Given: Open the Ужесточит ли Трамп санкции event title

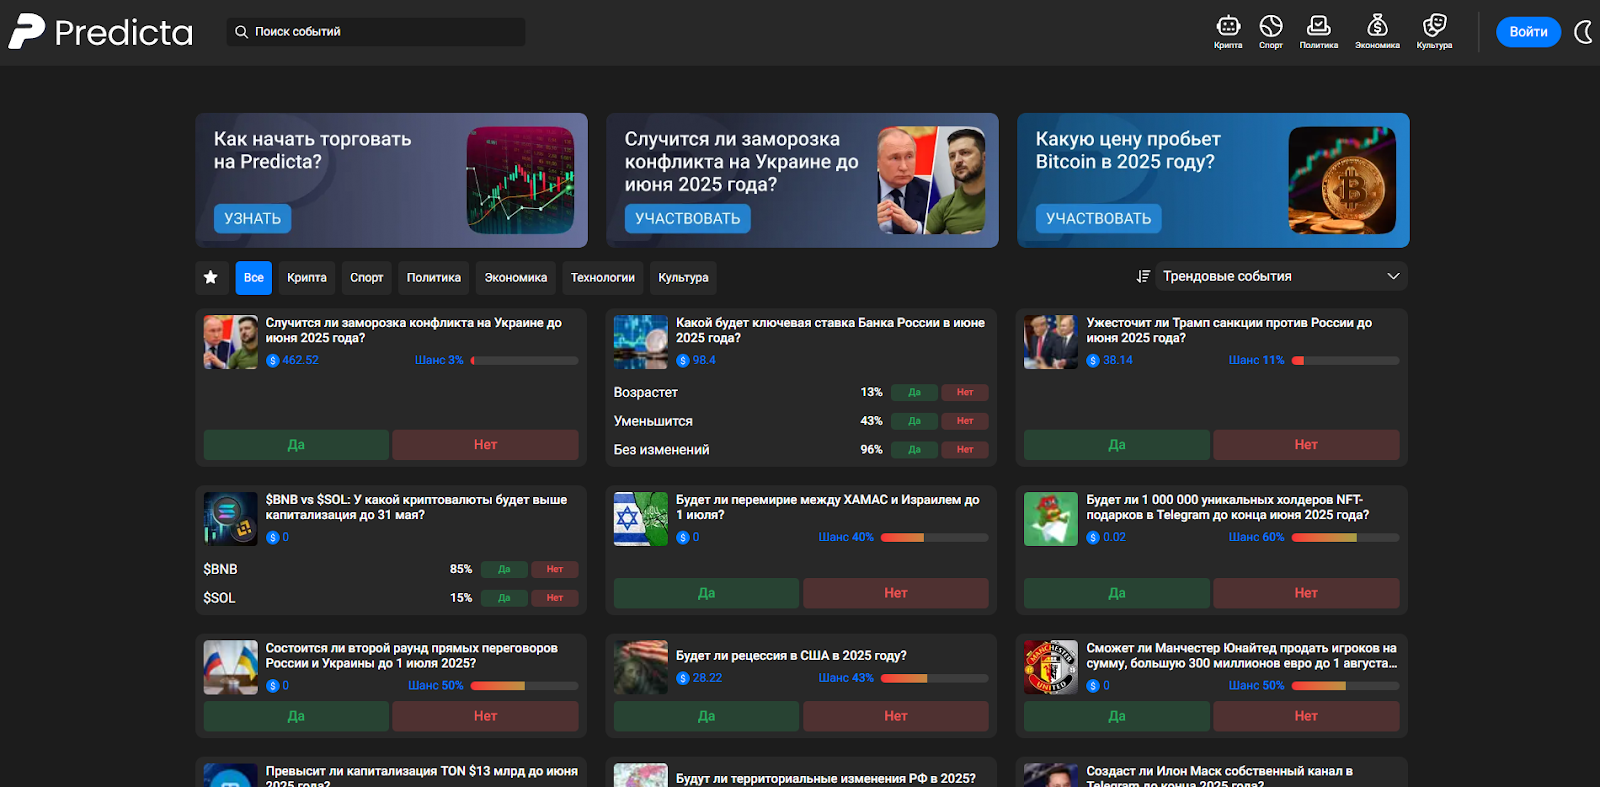Looking at the screenshot, I should [1229, 330].
